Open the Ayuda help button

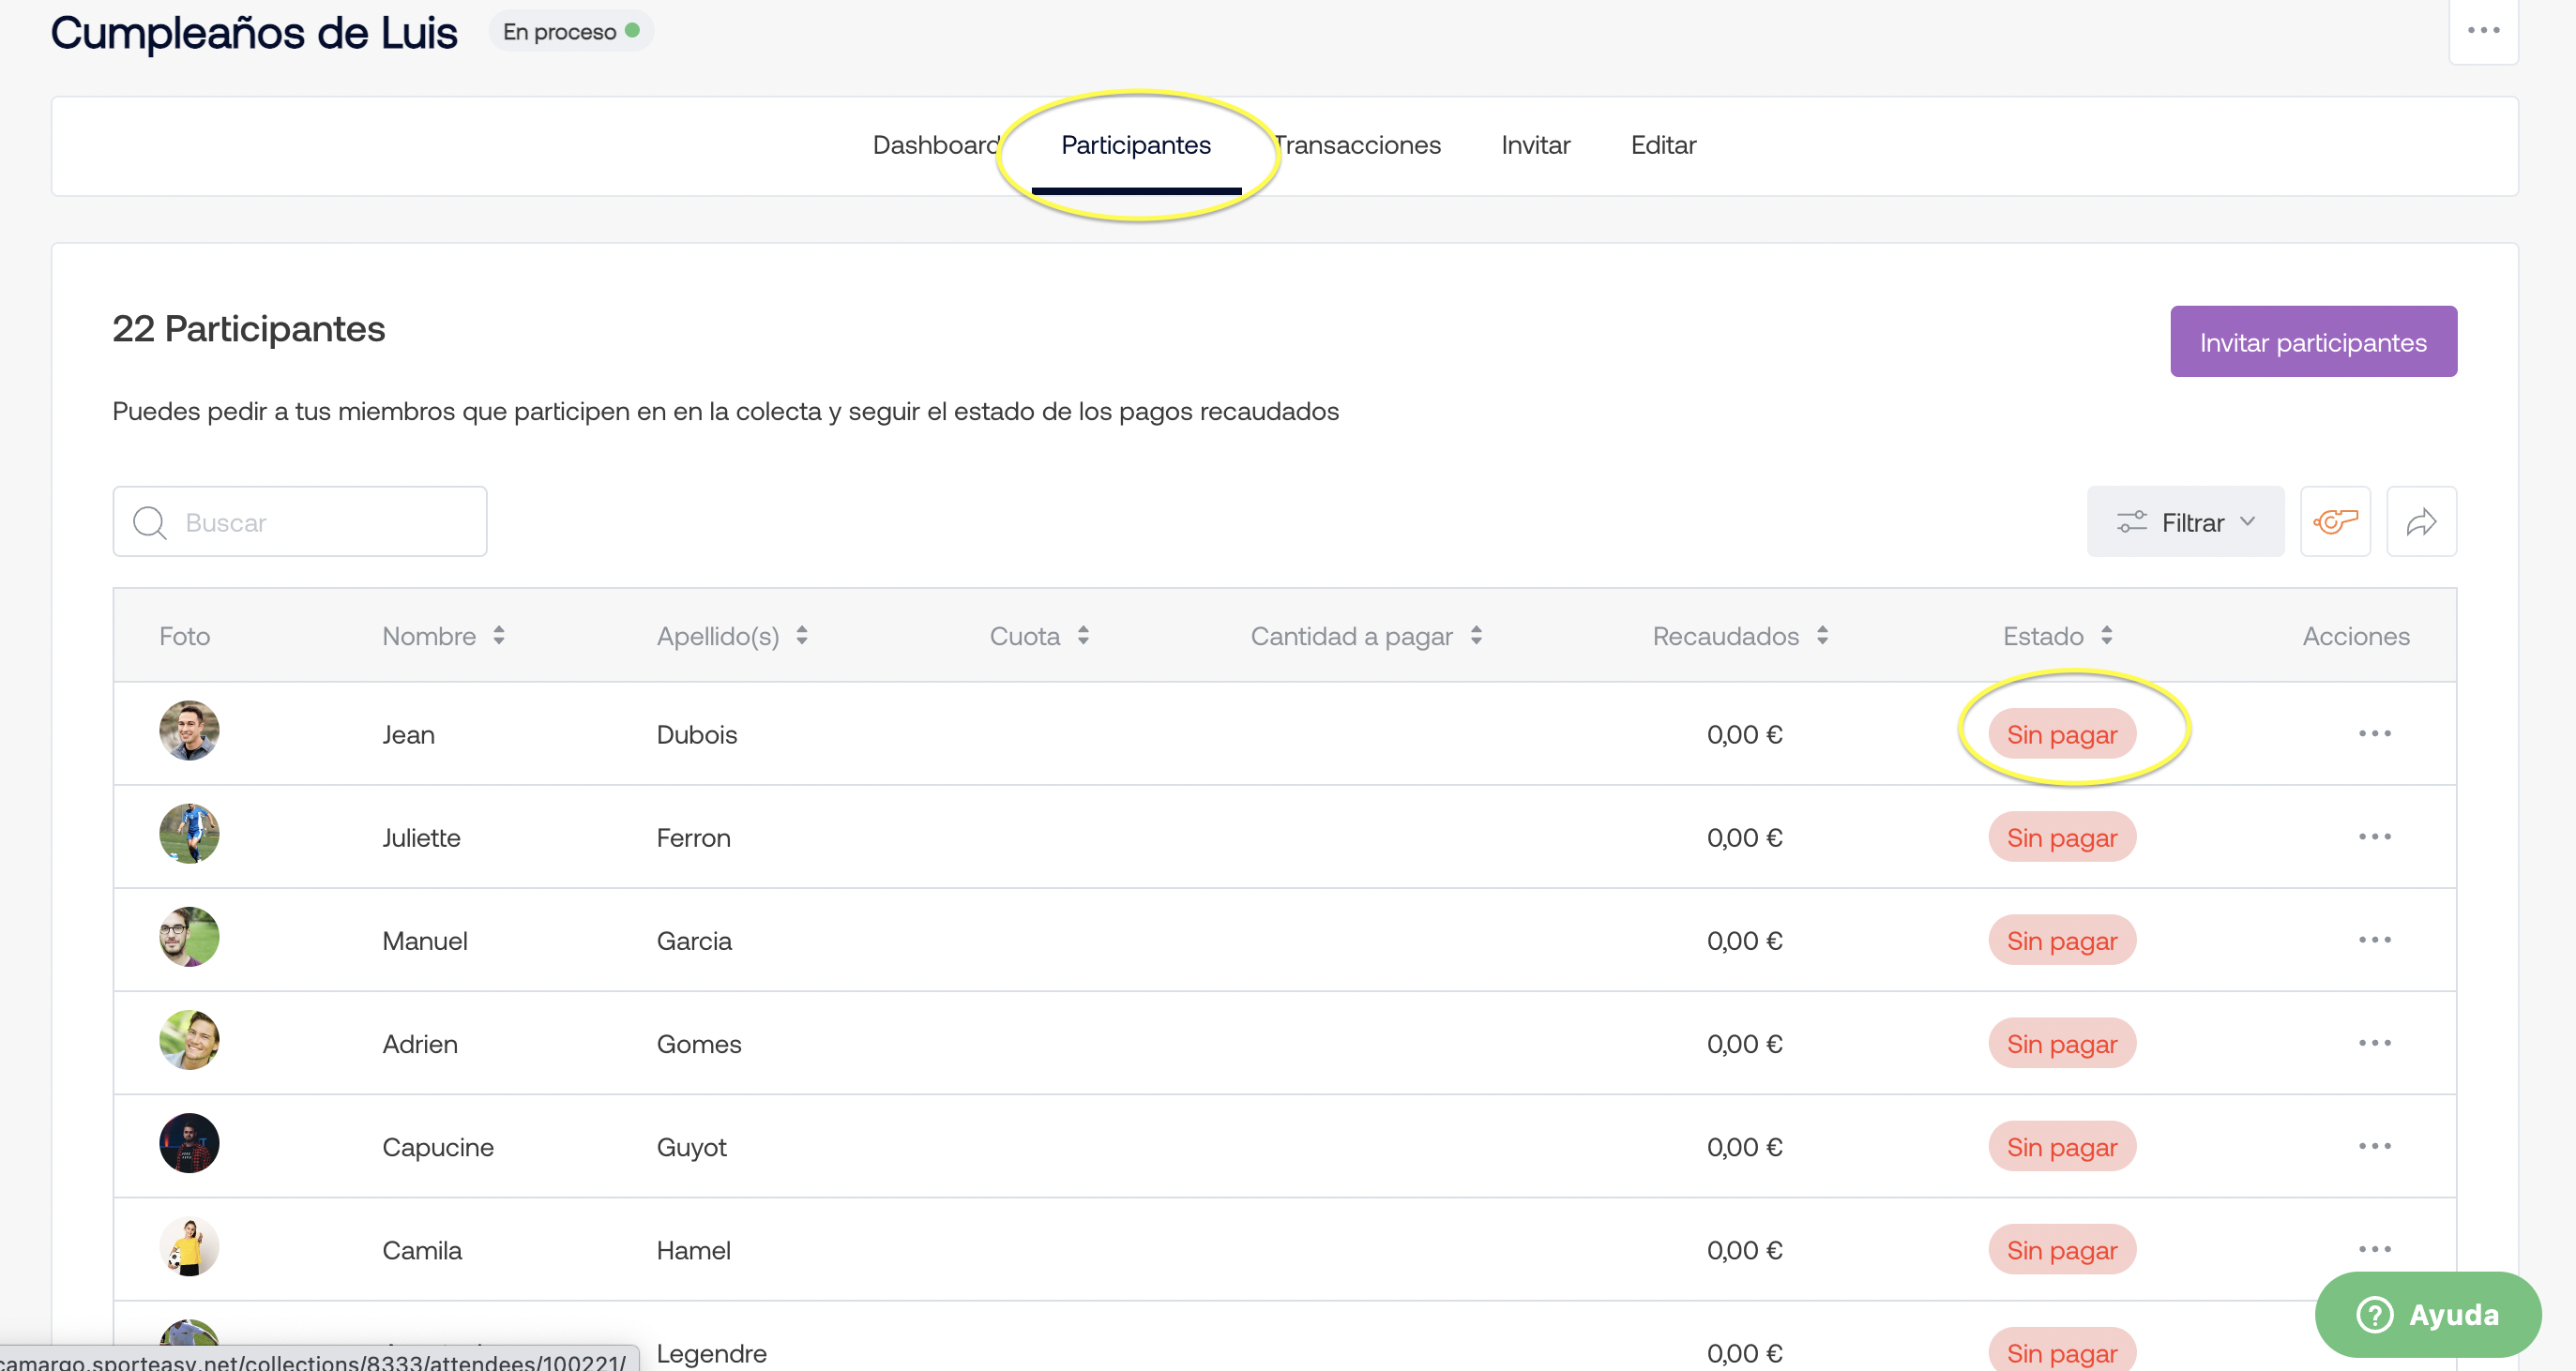pos(2427,1314)
